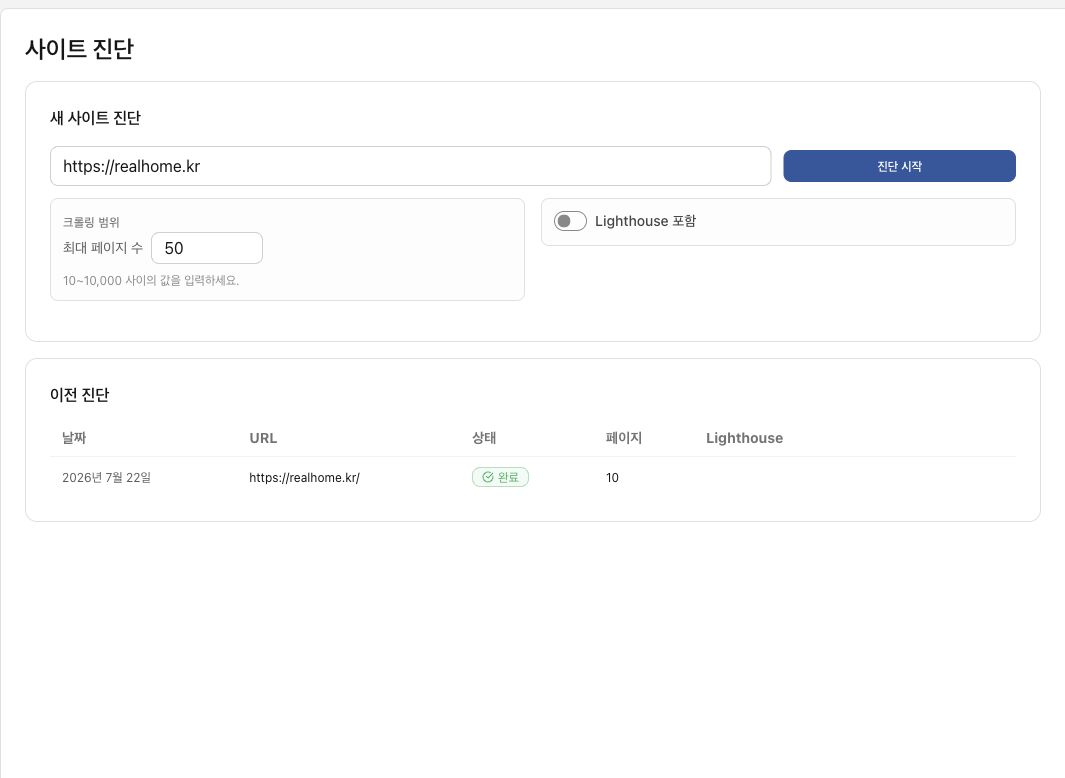Click the 이전 진단 section heading
The width and height of the screenshot is (1065, 778).
coord(79,395)
